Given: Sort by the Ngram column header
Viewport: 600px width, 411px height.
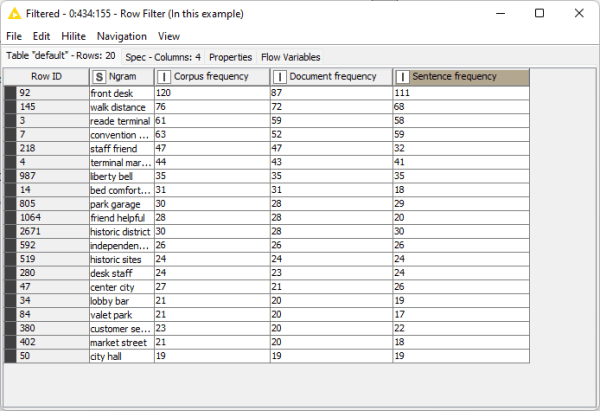Looking at the screenshot, I should [x=122, y=77].
